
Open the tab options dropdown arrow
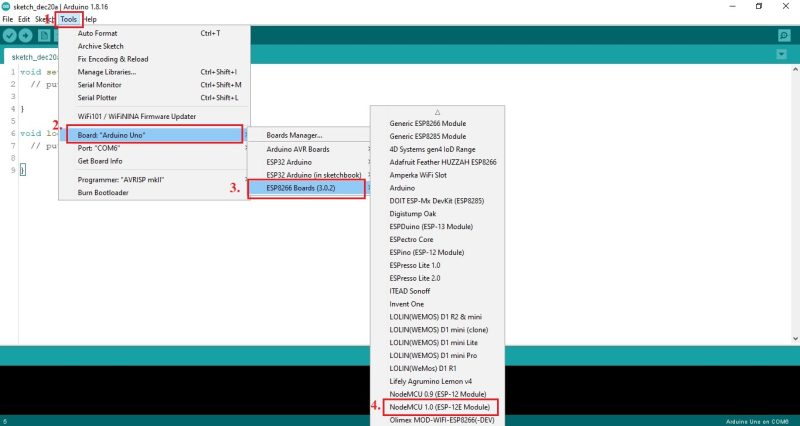pyautogui.click(x=784, y=57)
